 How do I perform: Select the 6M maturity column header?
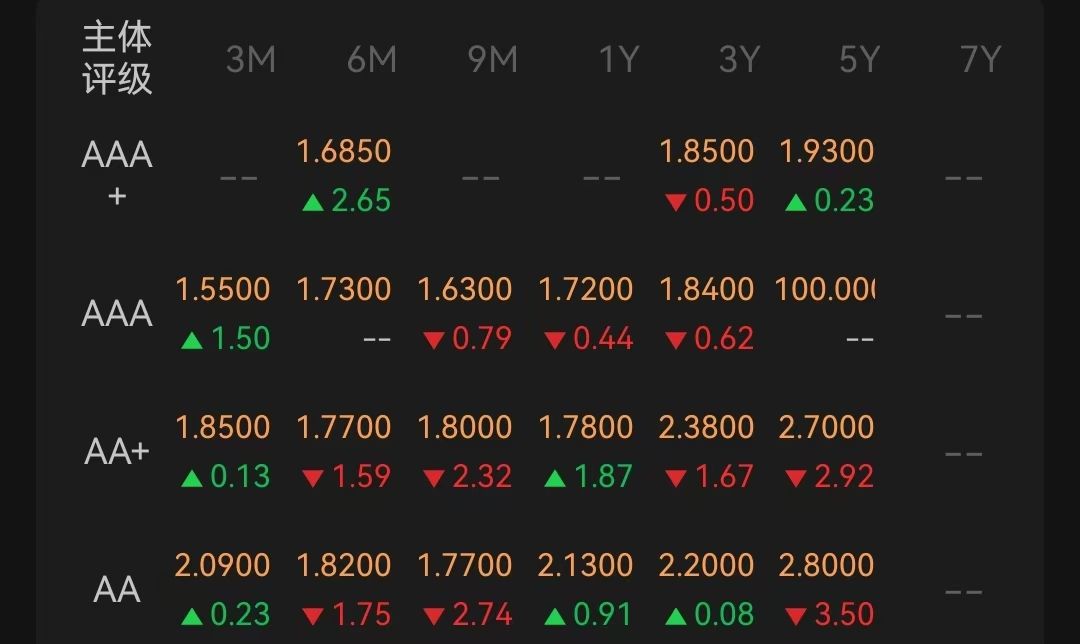pos(371,60)
